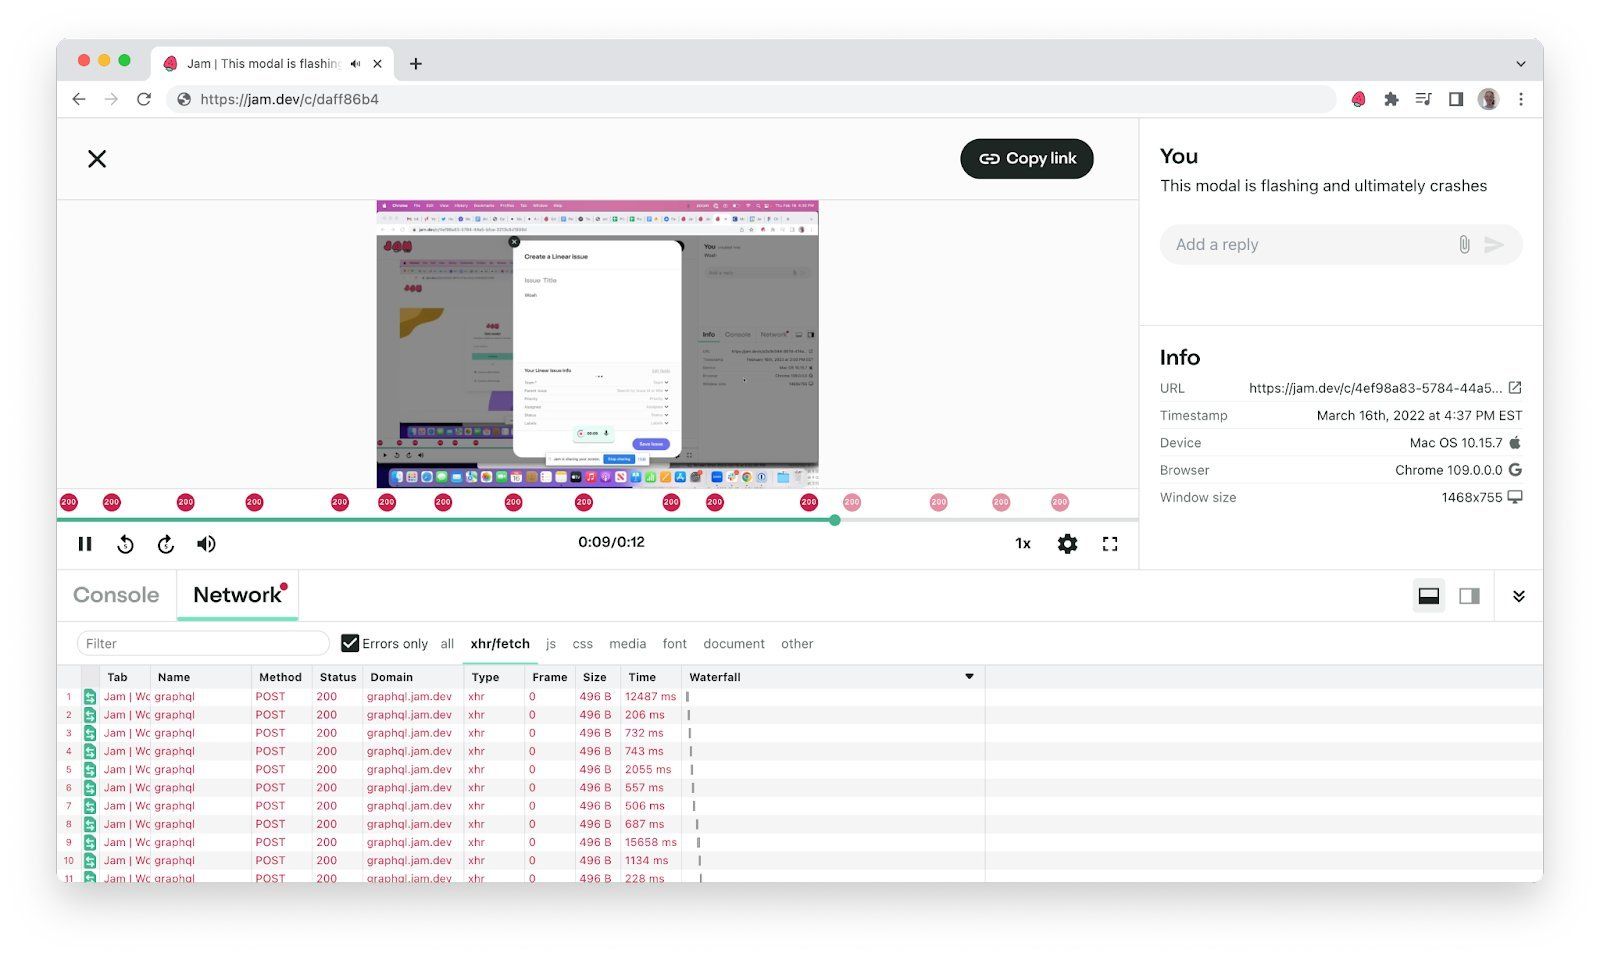Mute the video volume speaker icon
The height and width of the screenshot is (957, 1600).
tap(206, 544)
